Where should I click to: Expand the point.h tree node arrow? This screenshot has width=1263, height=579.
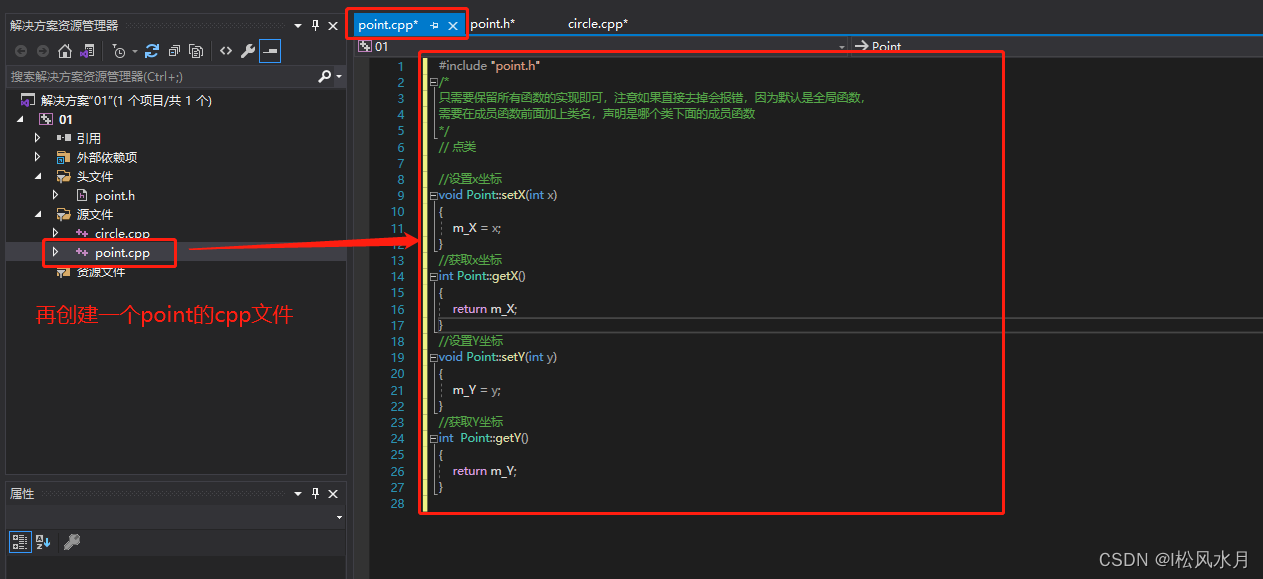click(56, 195)
